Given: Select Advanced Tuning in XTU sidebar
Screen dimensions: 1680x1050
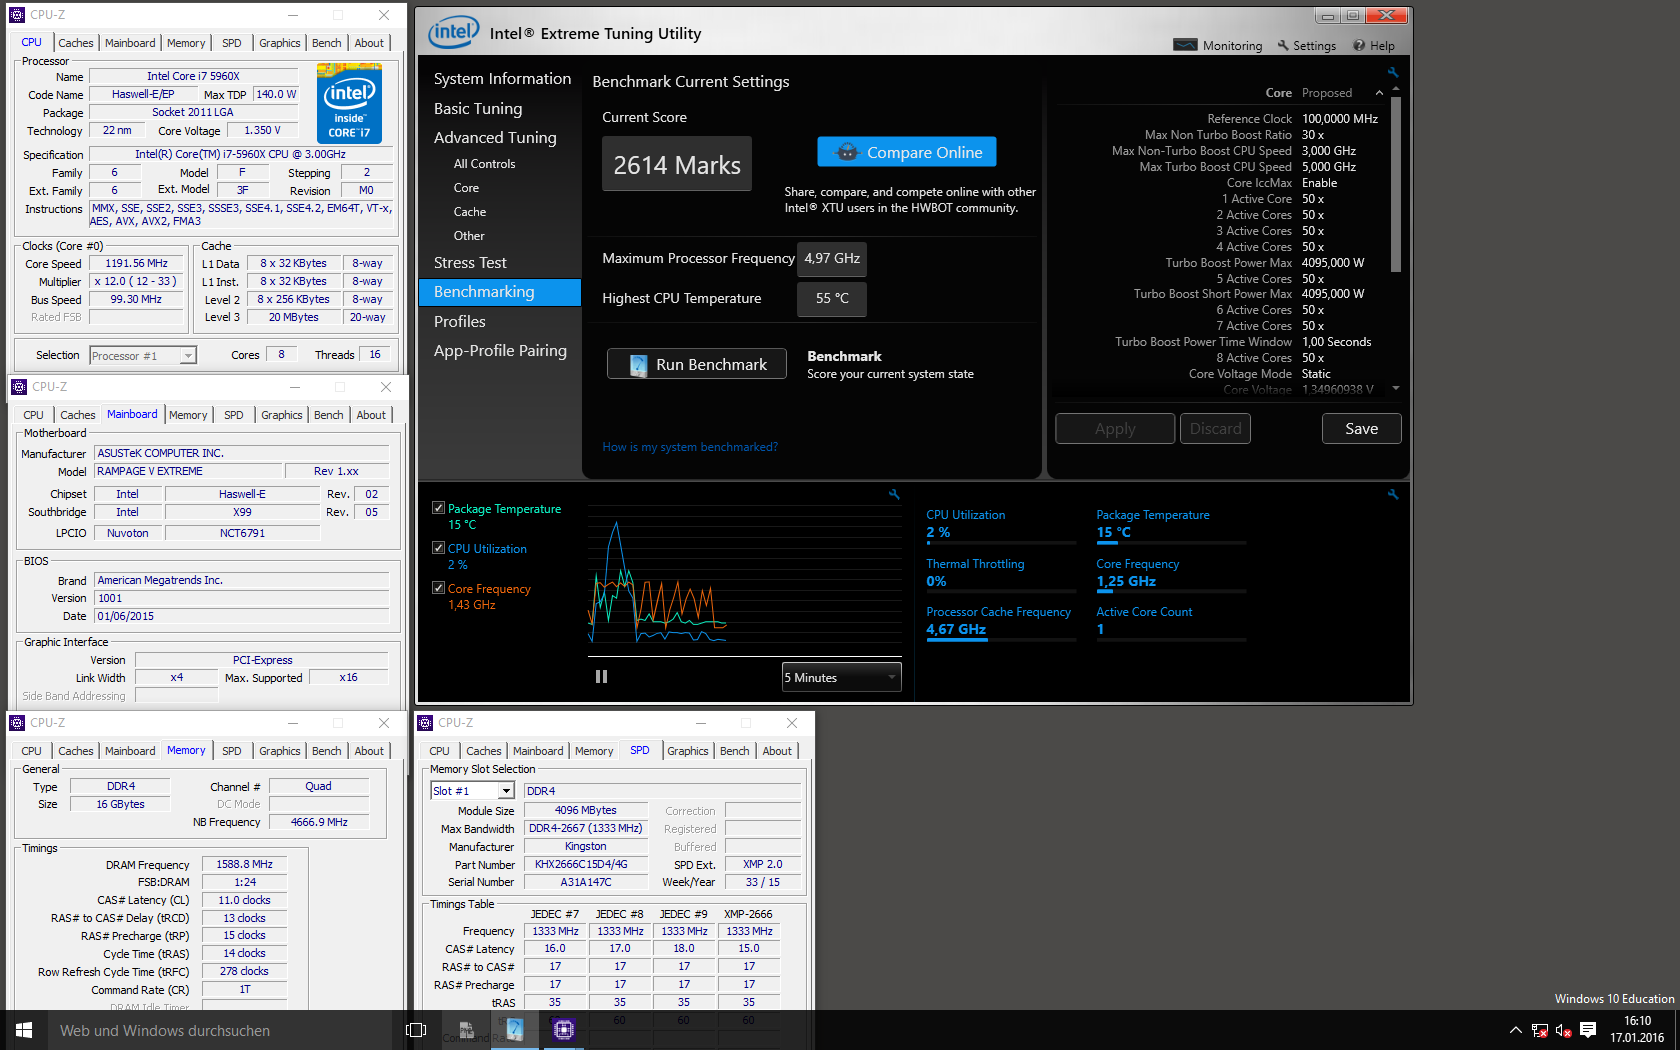Looking at the screenshot, I should tap(495, 138).
